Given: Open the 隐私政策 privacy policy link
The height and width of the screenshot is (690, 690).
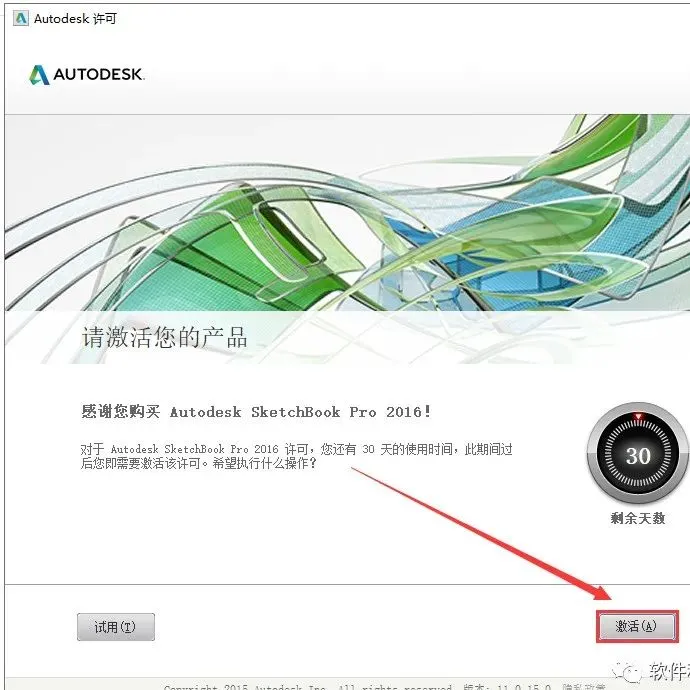Looking at the screenshot, I should coord(584,687).
